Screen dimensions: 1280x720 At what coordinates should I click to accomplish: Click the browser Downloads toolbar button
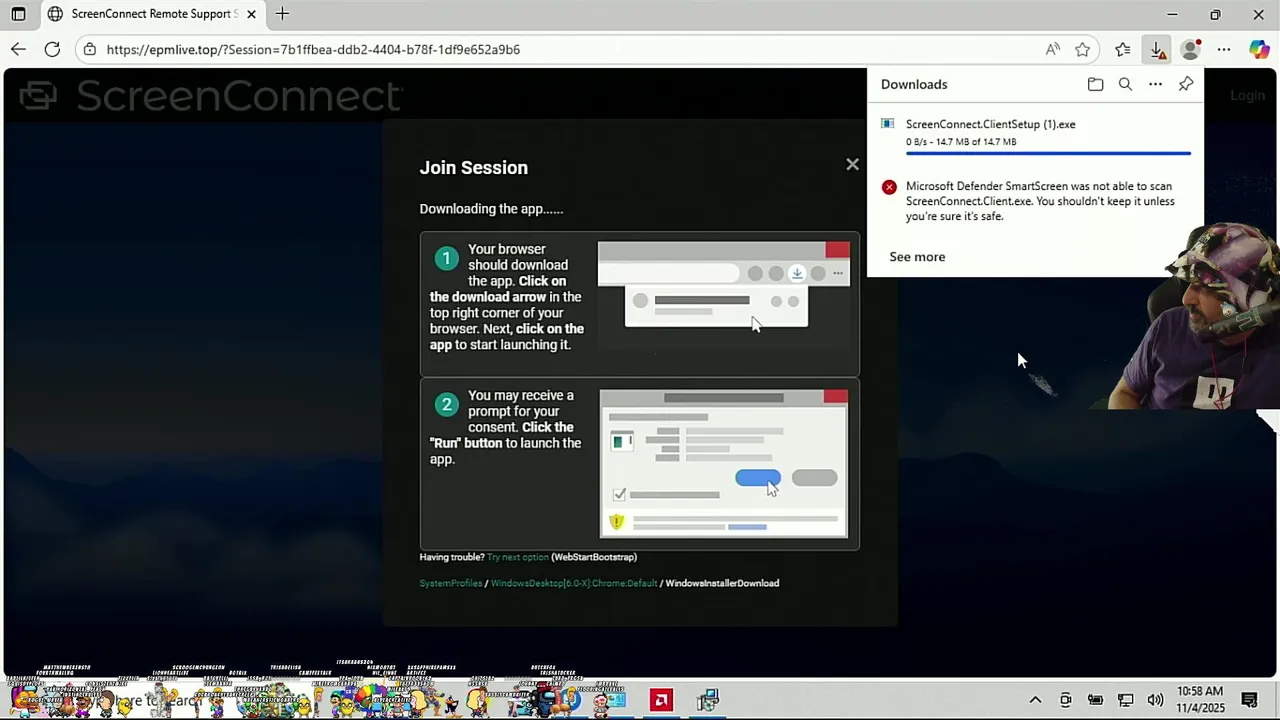click(x=1157, y=49)
